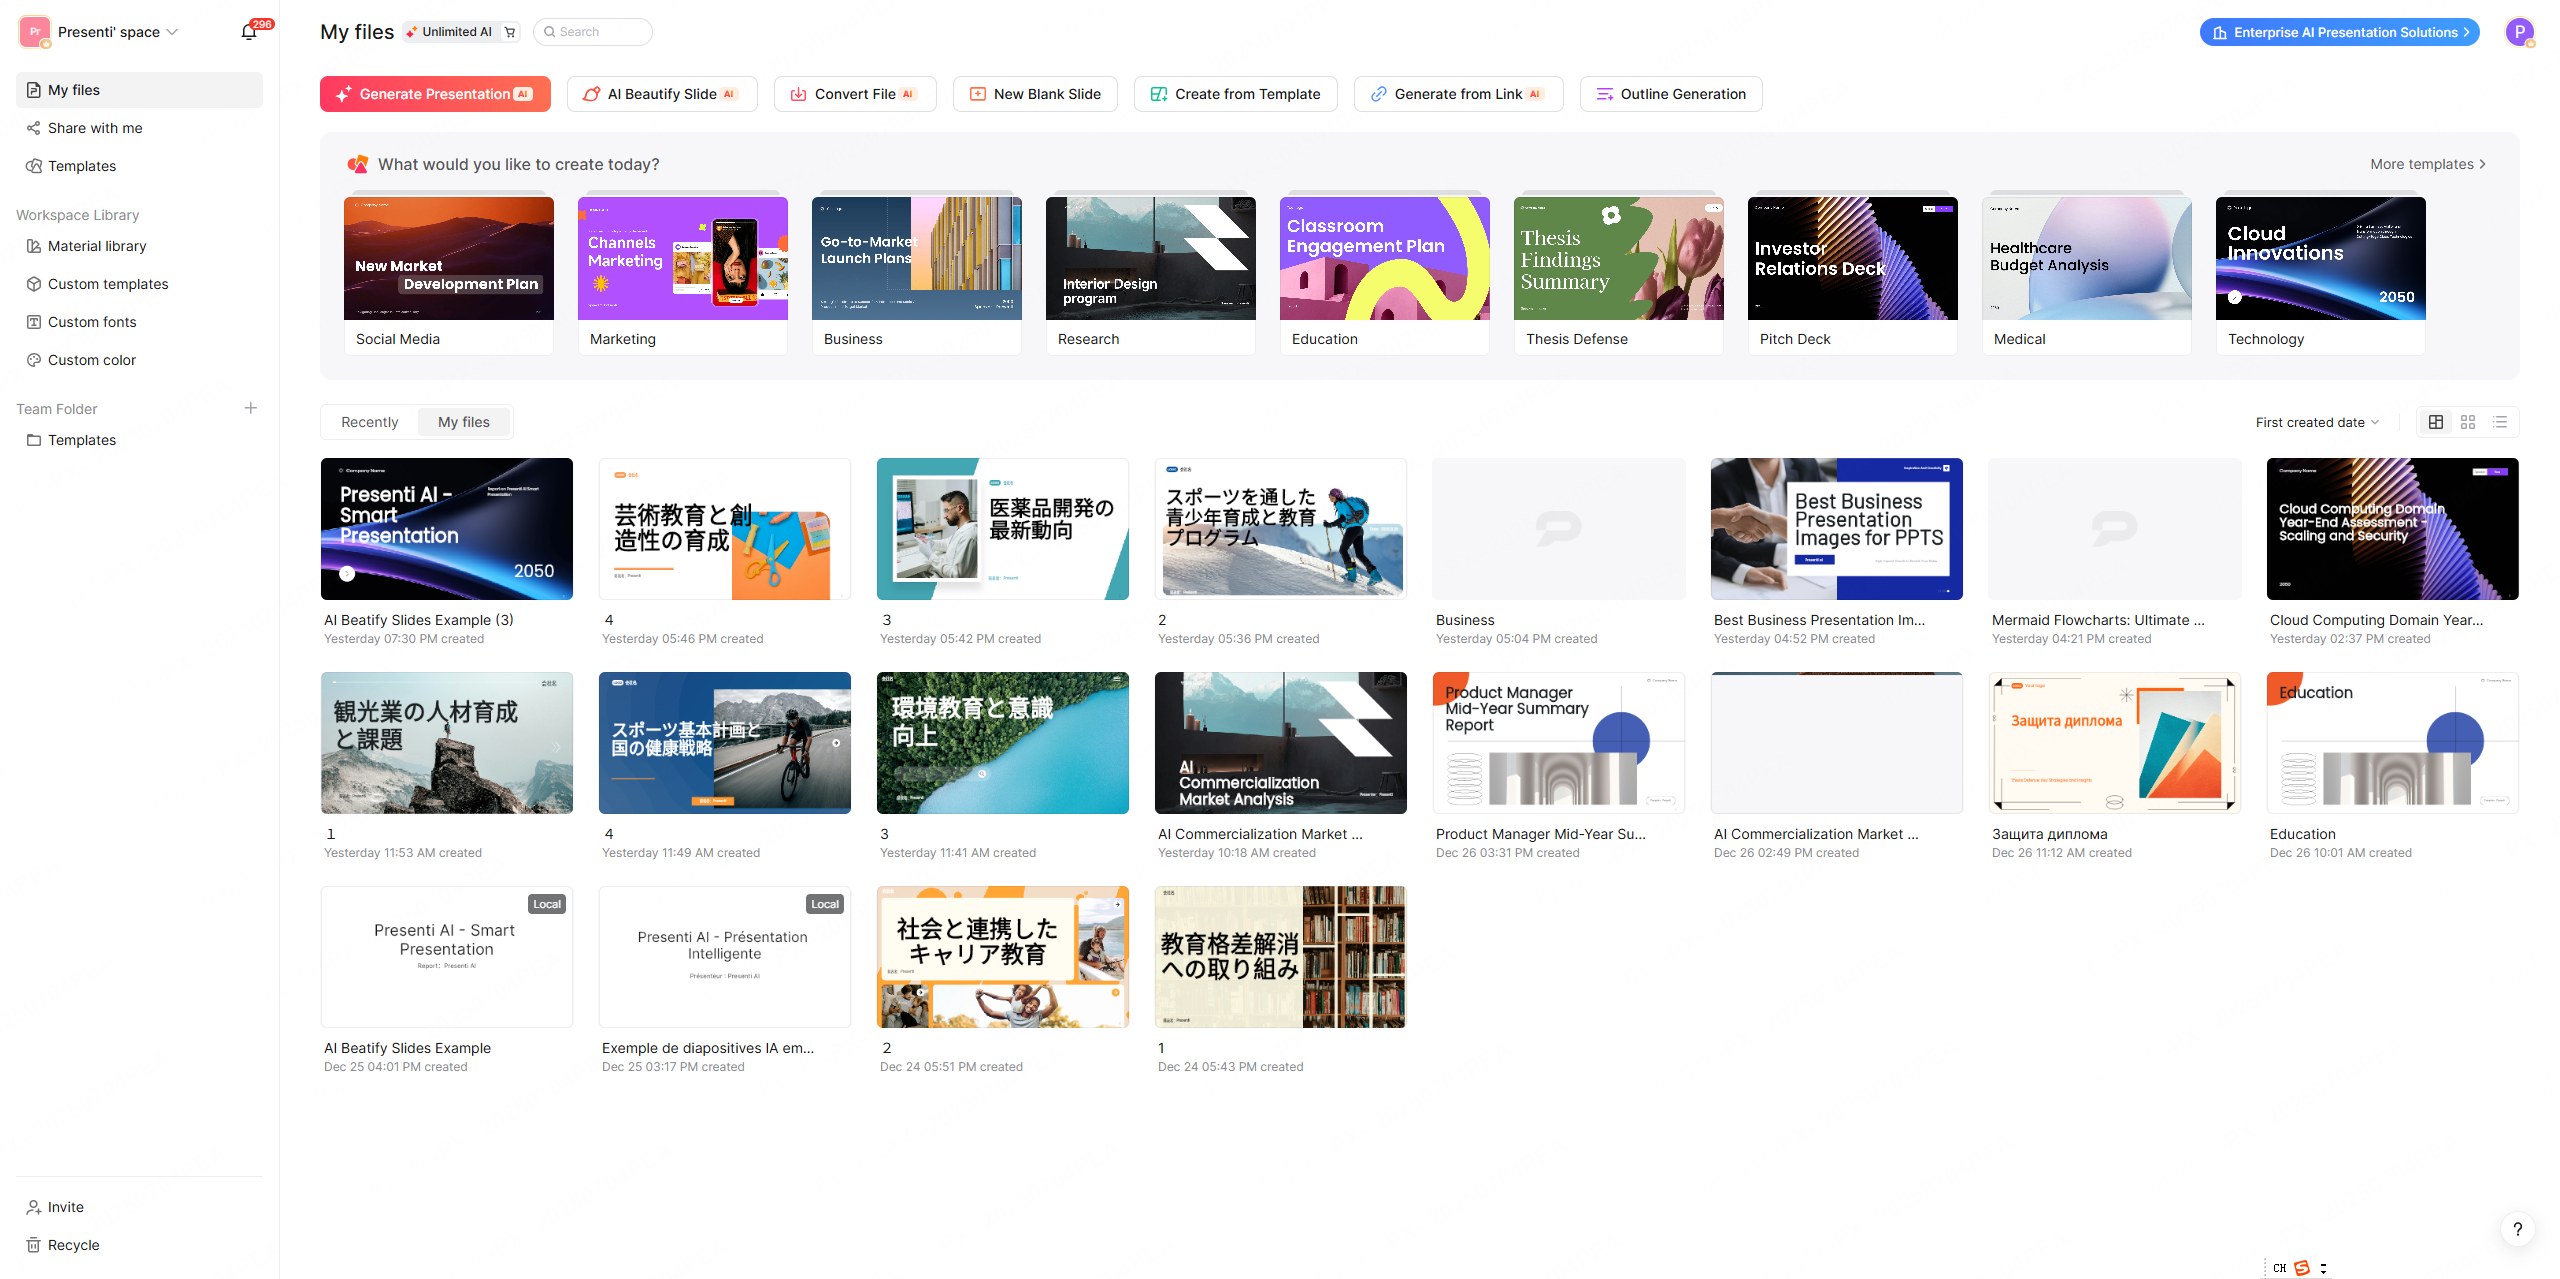Image resolution: width=2560 pixels, height=1279 pixels.
Task: Add a new Team Folder via the plus icon
Action: coord(251,408)
